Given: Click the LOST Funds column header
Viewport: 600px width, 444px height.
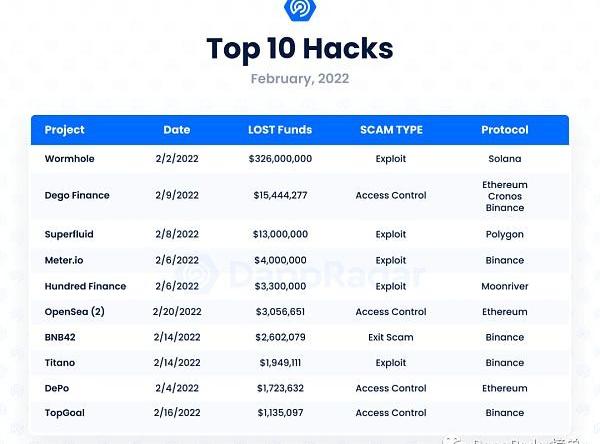Looking at the screenshot, I should (x=280, y=130).
